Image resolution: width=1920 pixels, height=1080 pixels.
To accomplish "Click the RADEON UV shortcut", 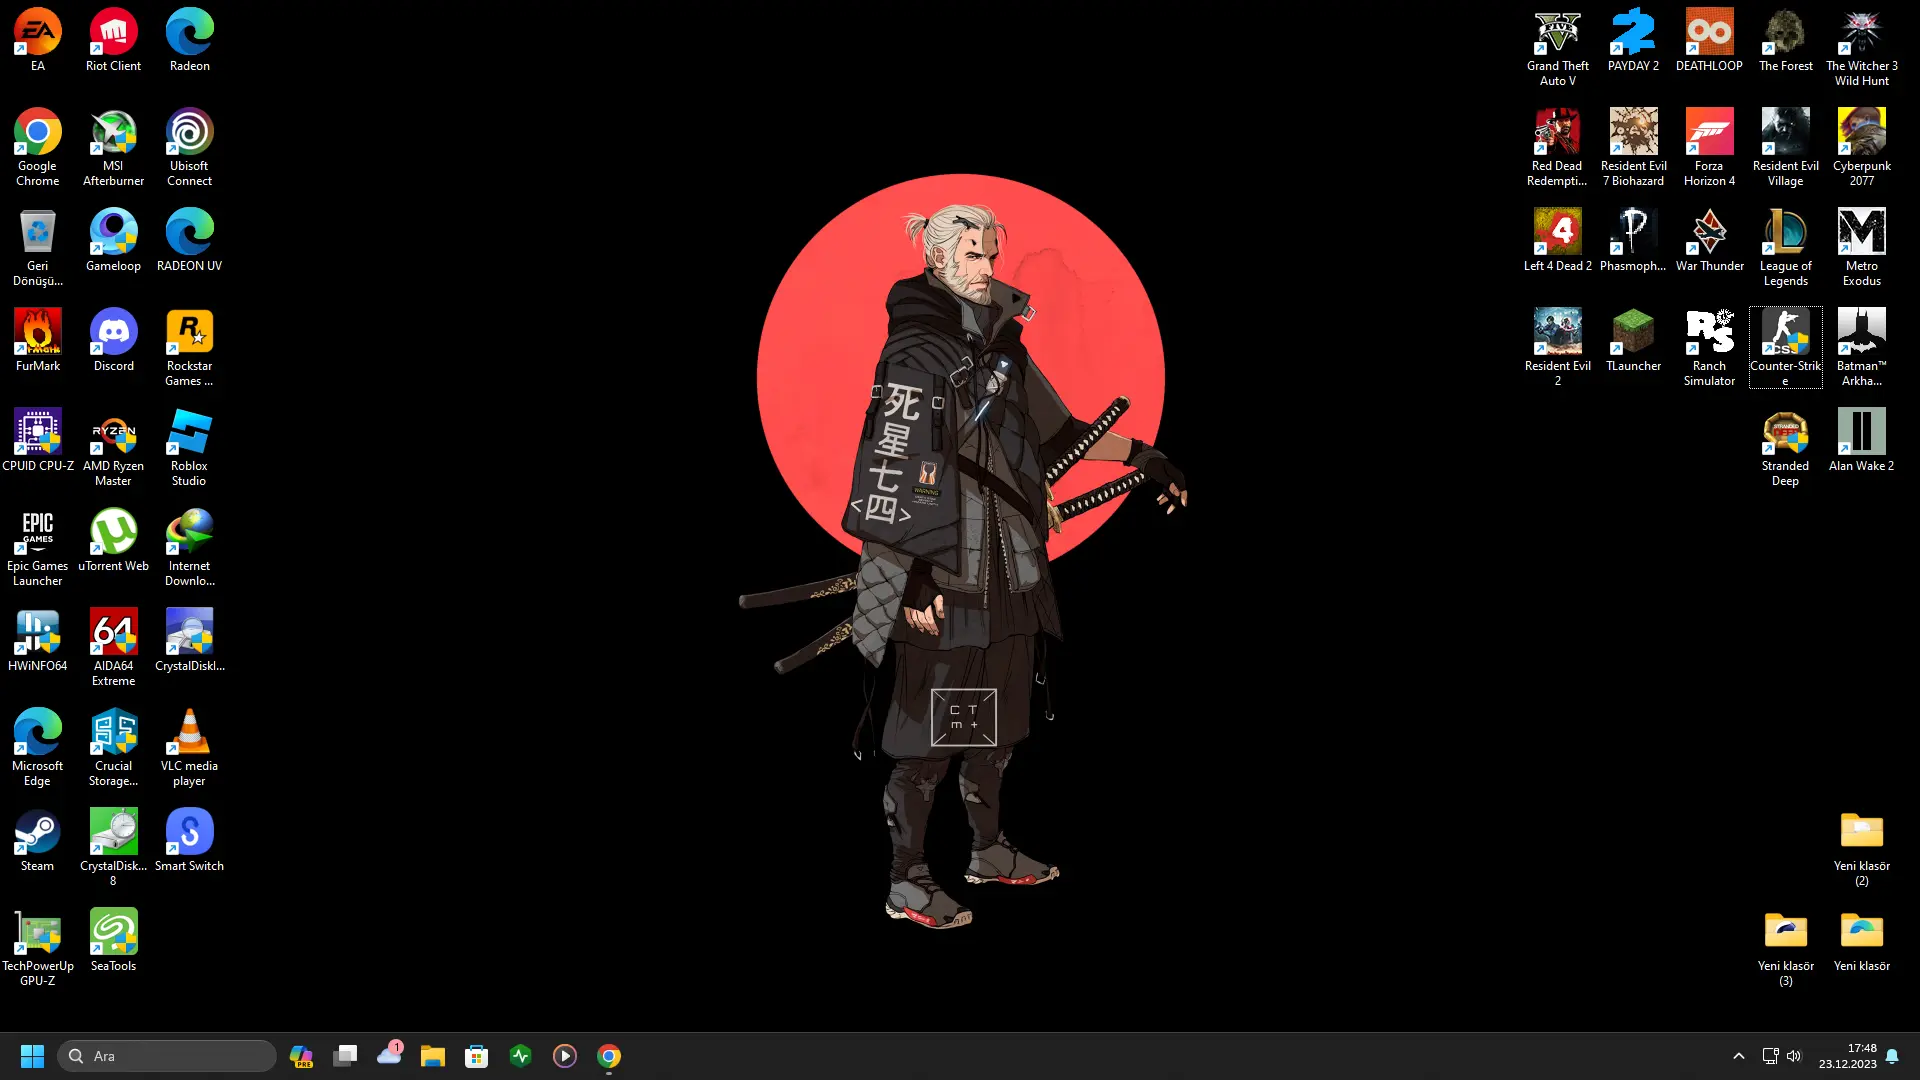I will (189, 240).
